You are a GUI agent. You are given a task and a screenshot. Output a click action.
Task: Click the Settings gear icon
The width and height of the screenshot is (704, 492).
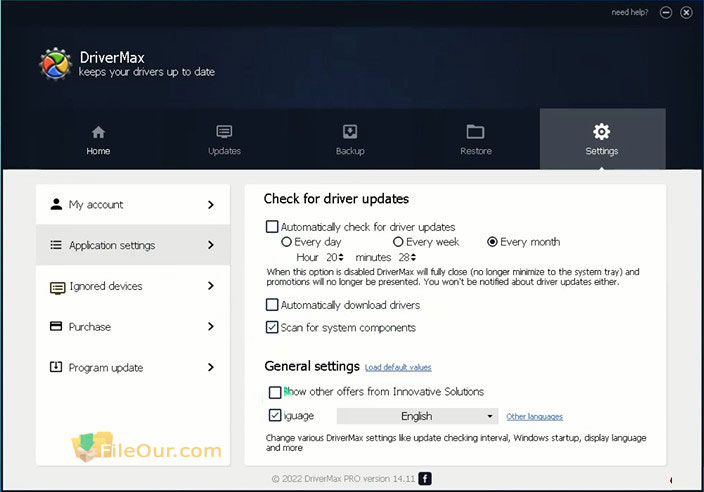coord(602,132)
